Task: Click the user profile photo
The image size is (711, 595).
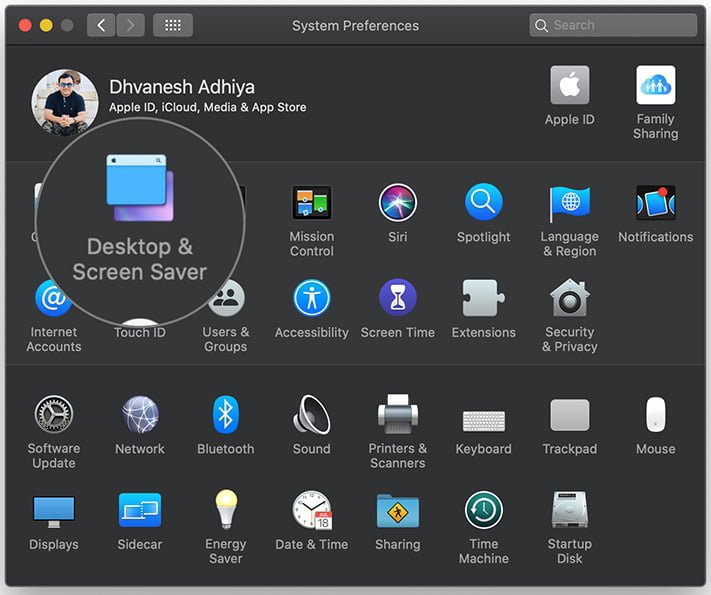Action: [x=64, y=102]
